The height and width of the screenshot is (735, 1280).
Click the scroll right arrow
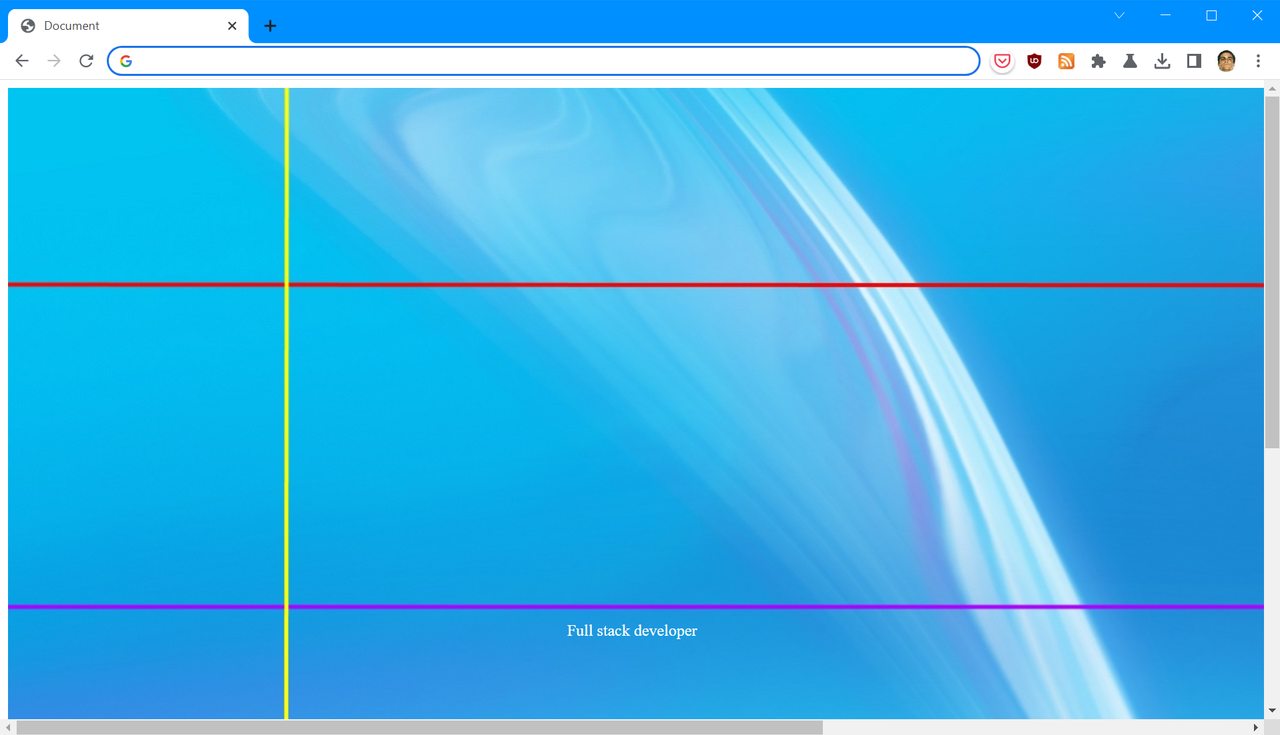click(1256, 727)
